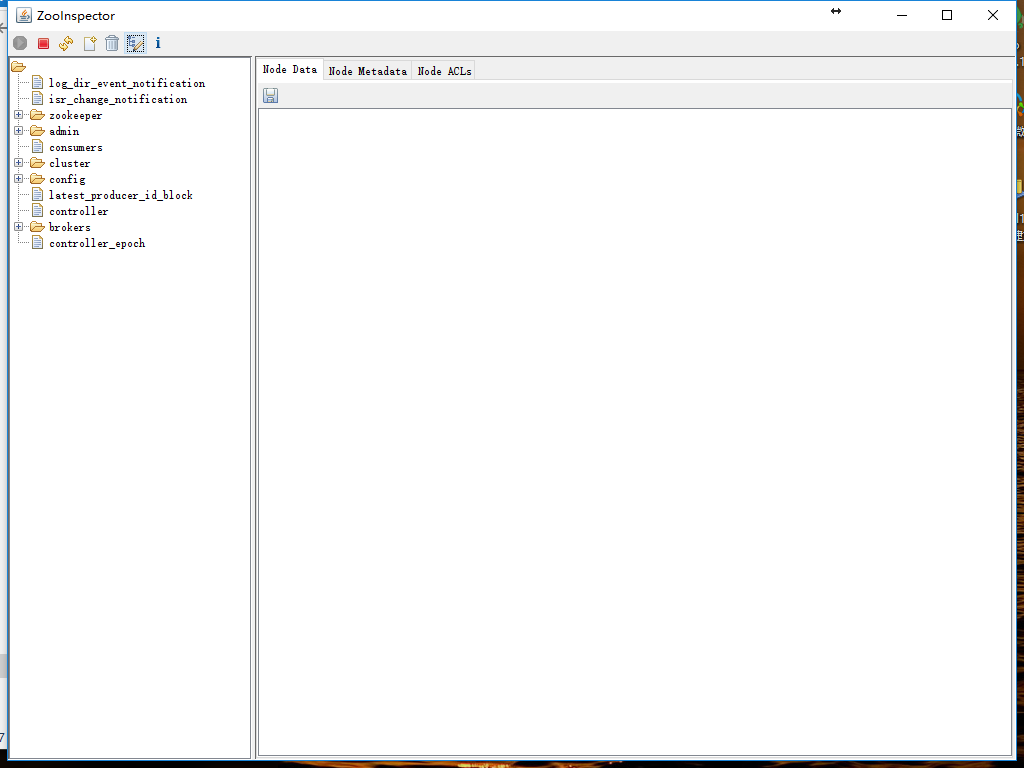Select the latest_producer_id_block node
This screenshot has height=768, width=1024.
tap(120, 195)
